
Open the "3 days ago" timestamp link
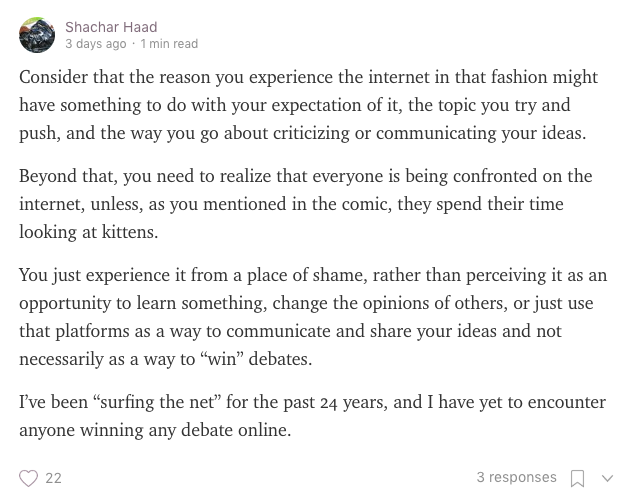[96, 44]
